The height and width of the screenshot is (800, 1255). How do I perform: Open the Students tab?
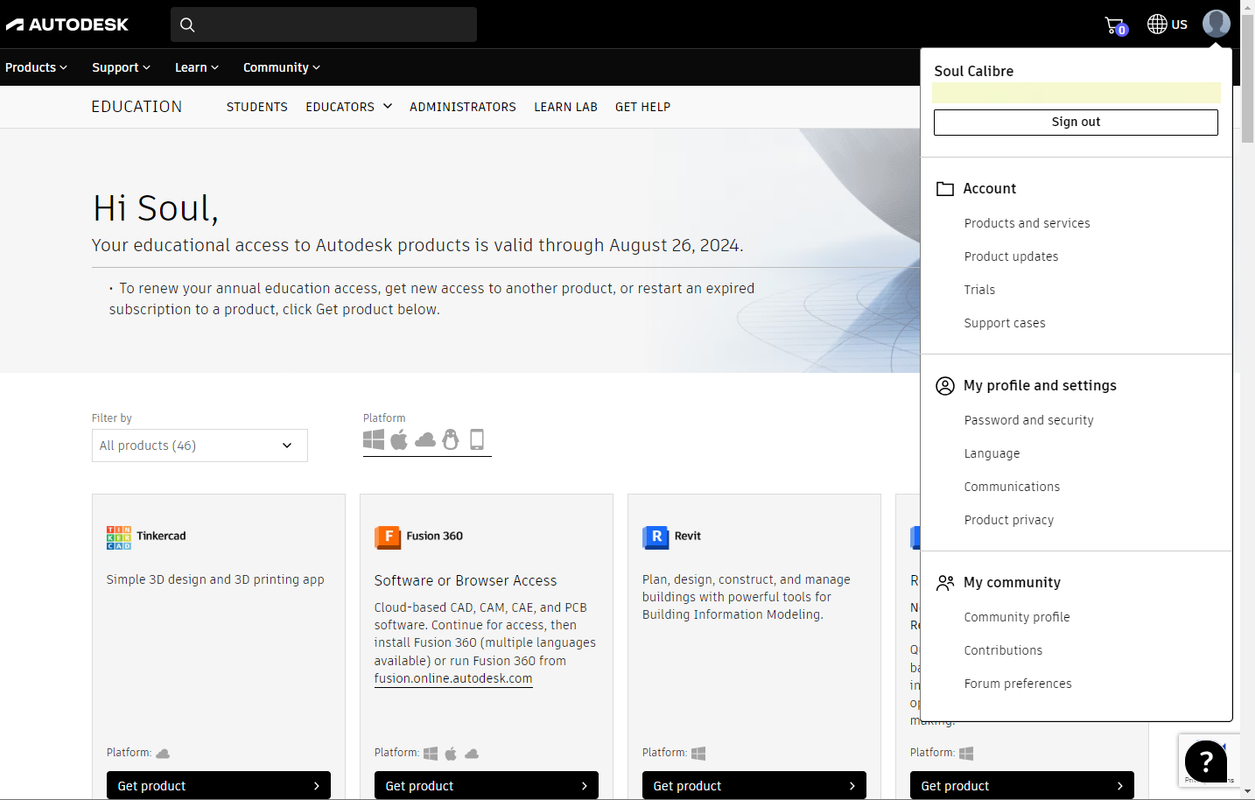(257, 107)
